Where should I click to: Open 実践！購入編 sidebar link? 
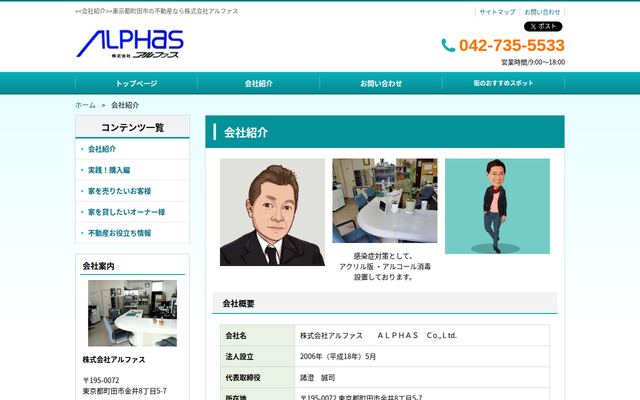pos(109,170)
